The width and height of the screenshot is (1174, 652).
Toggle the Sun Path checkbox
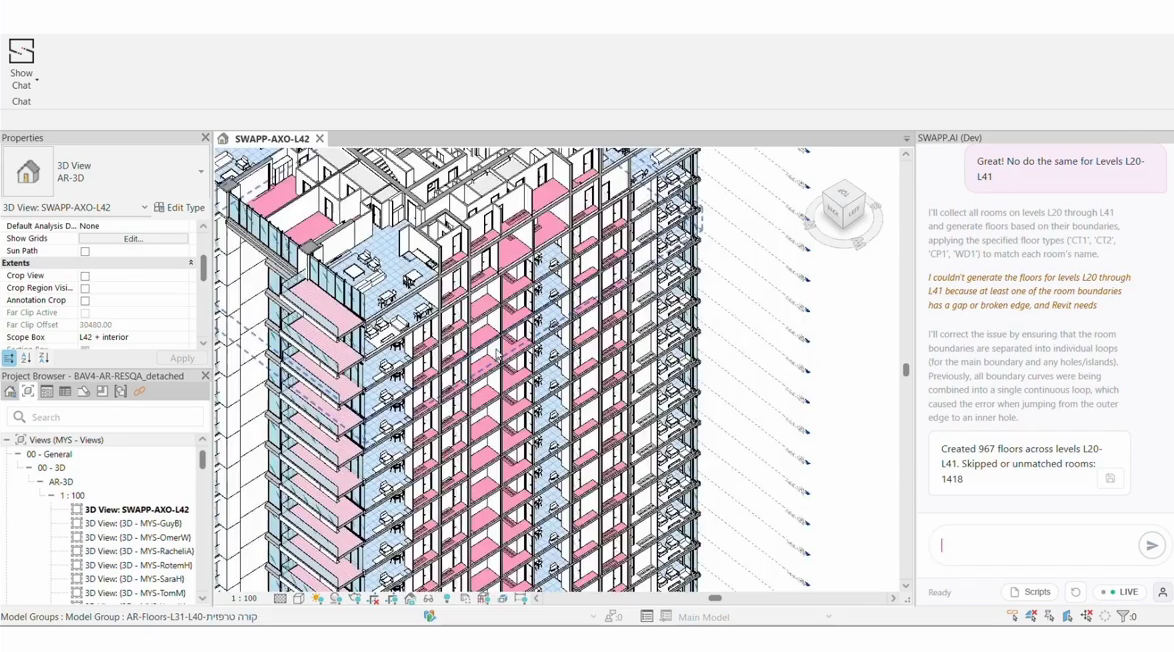[x=85, y=252]
